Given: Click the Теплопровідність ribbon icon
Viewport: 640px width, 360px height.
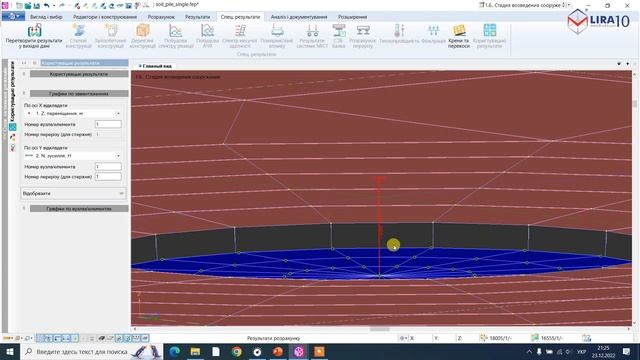Looking at the screenshot, I should pos(399,35).
